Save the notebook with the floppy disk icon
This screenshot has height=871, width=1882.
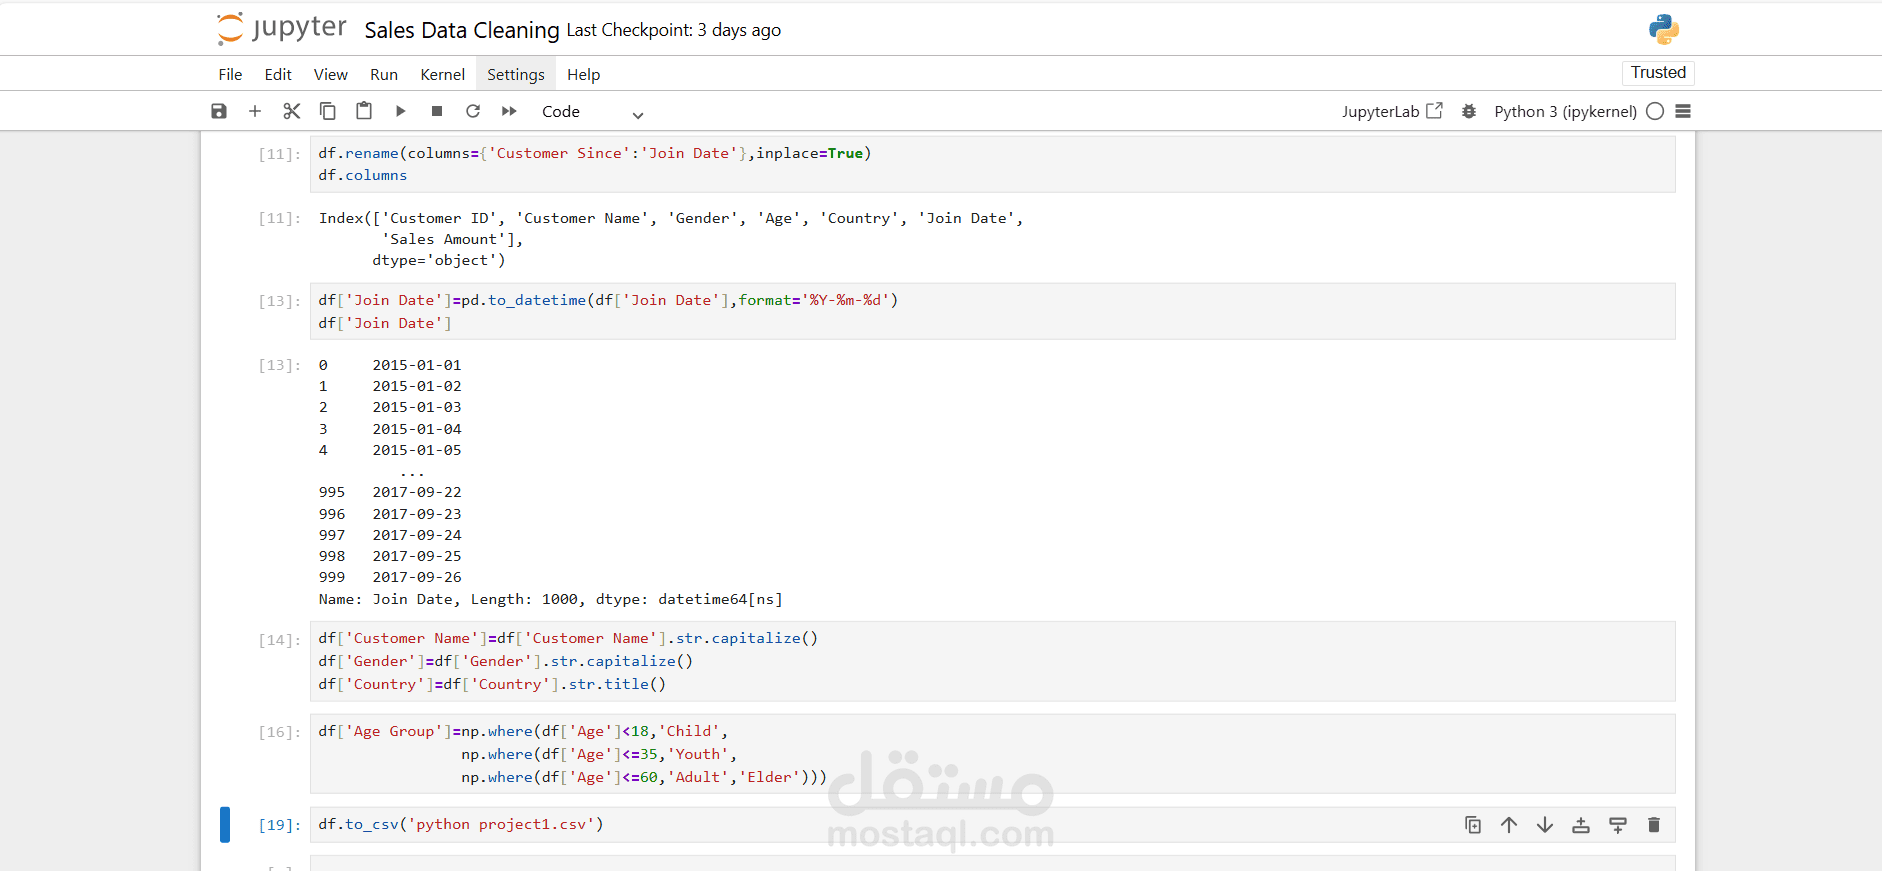click(219, 111)
